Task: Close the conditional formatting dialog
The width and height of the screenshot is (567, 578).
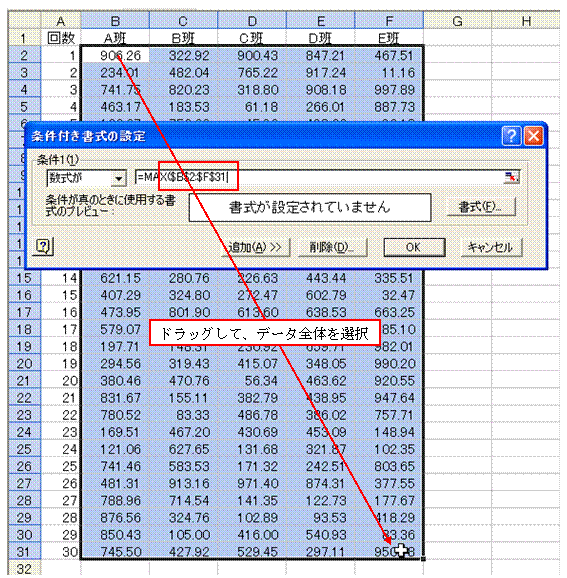Action: pyautogui.click(x=533, y=136)
